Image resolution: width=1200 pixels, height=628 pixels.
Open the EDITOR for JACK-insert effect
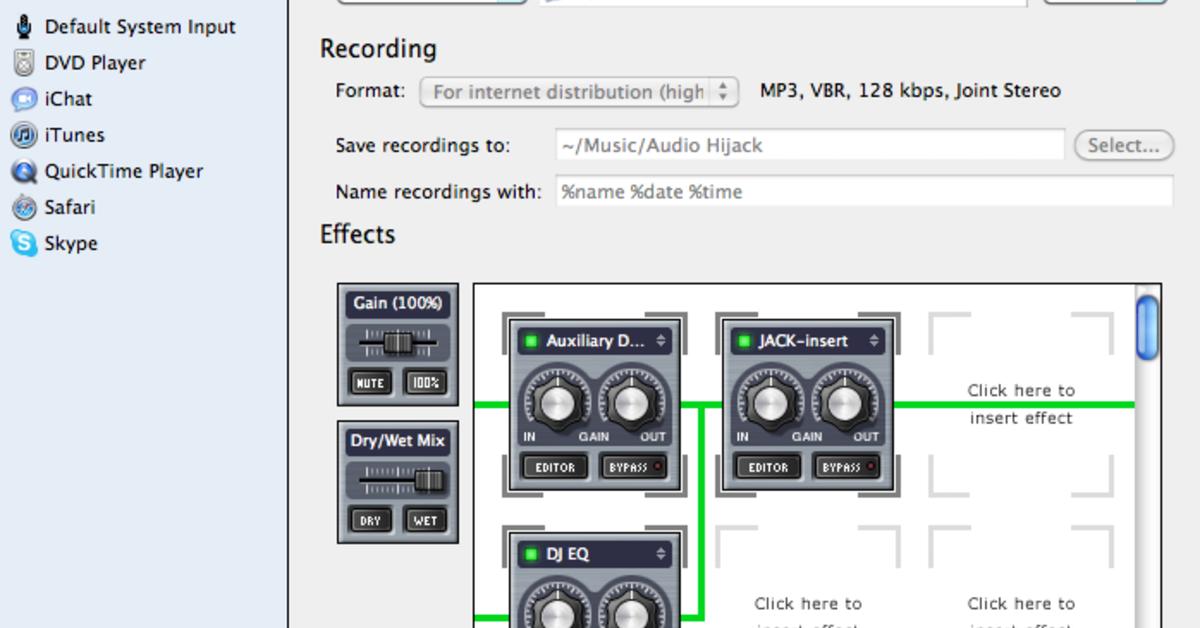click(768, 467)
